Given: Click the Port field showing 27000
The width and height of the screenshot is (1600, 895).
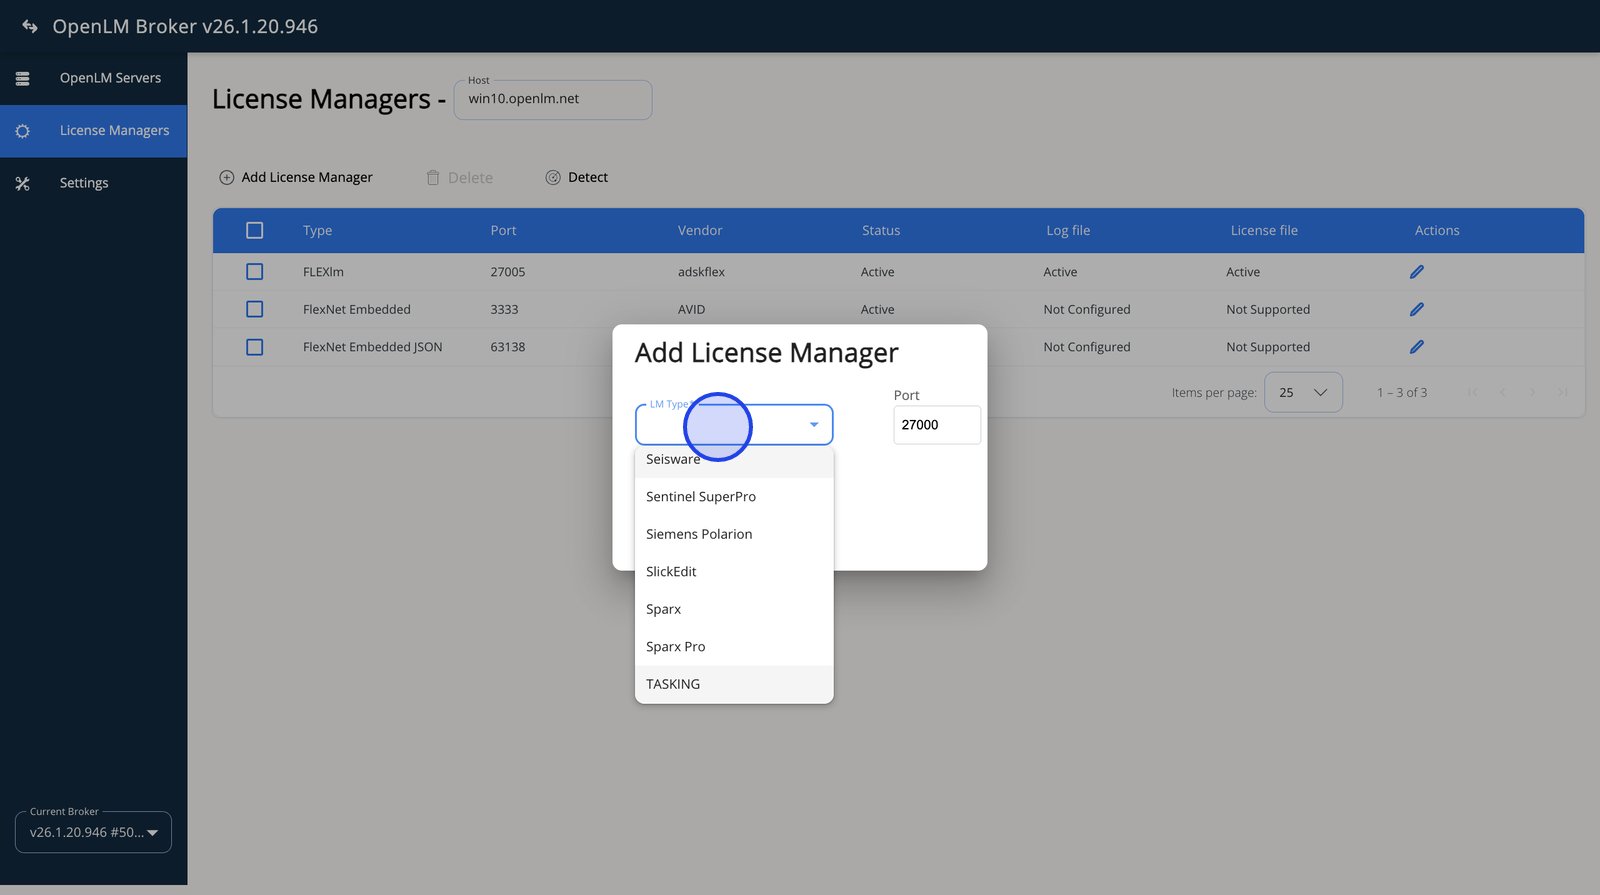Looking at the screenshot, I should (x=937, y=425).
